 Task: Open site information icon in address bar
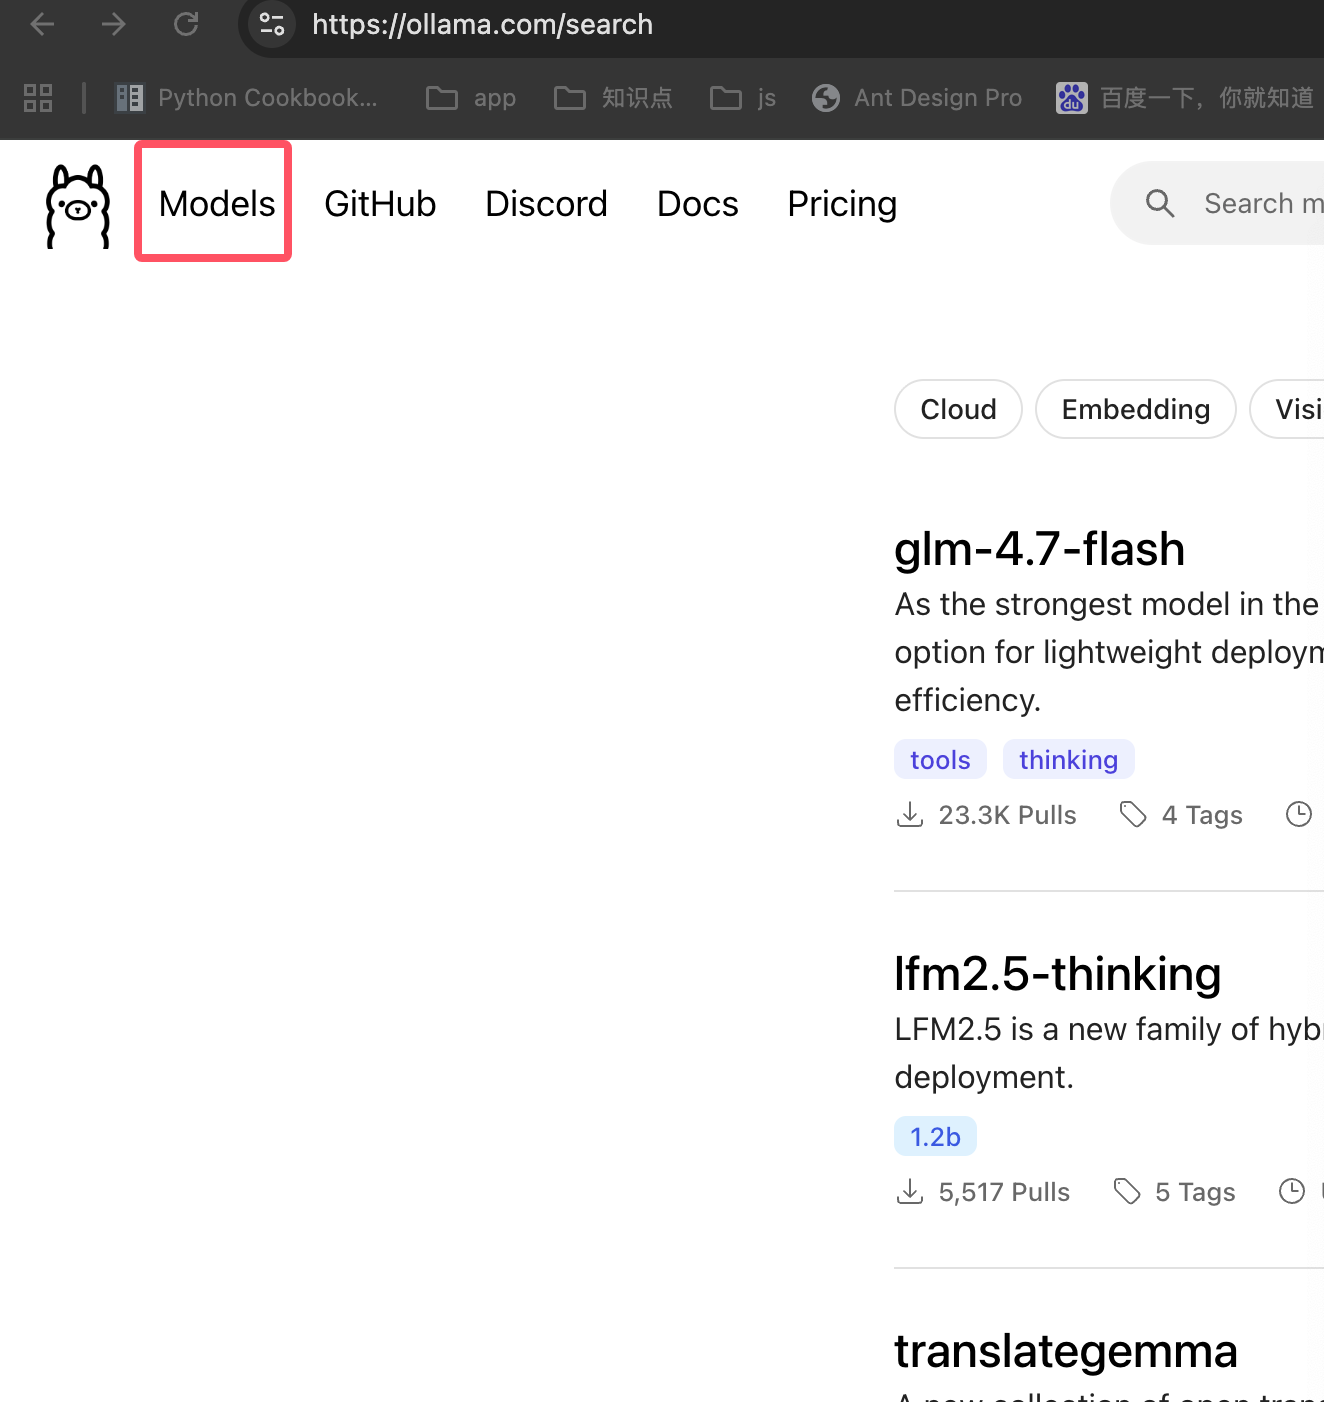coord(271,24)
